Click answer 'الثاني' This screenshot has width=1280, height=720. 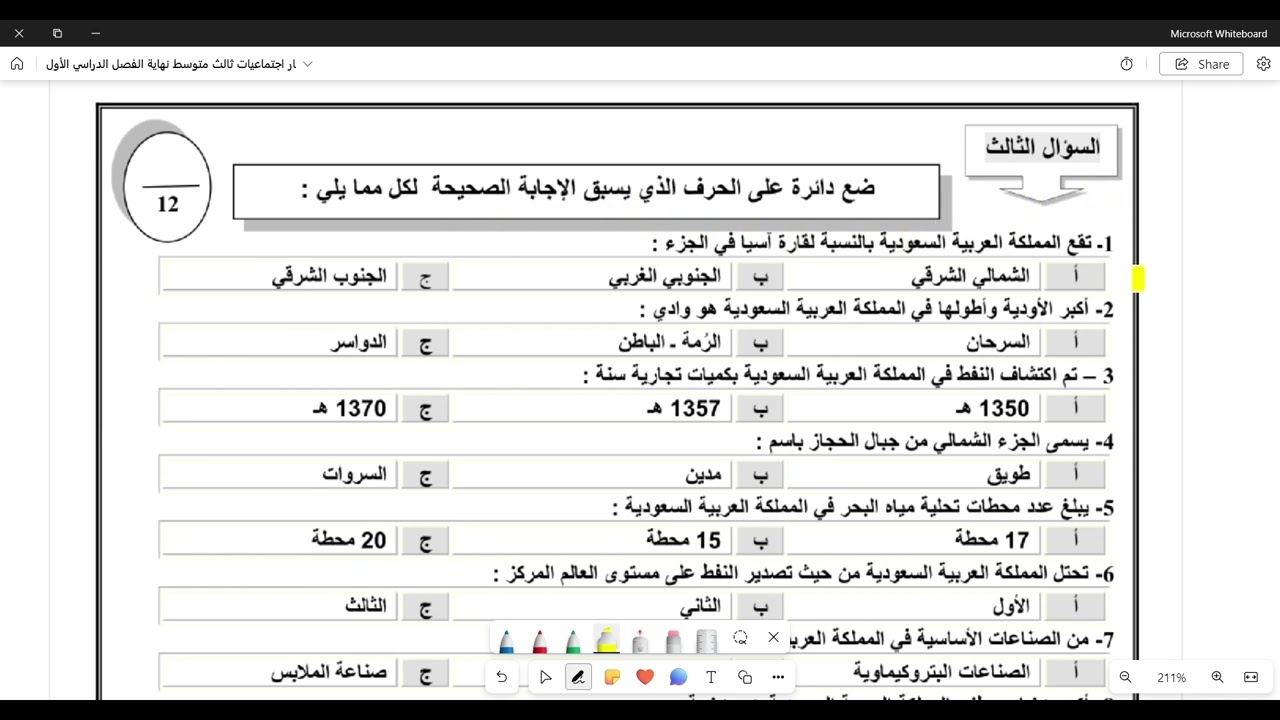(700, 606)
